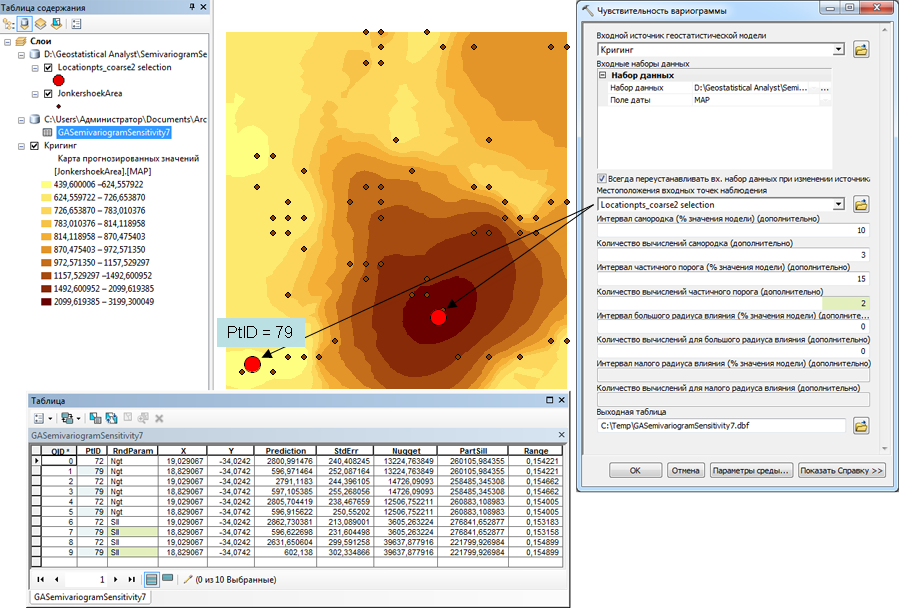The width and height of the screenshot is (899, 608).
Task: Click swatch for 2099,619385 – 3199,300049 class
Action: coord(46,302)
